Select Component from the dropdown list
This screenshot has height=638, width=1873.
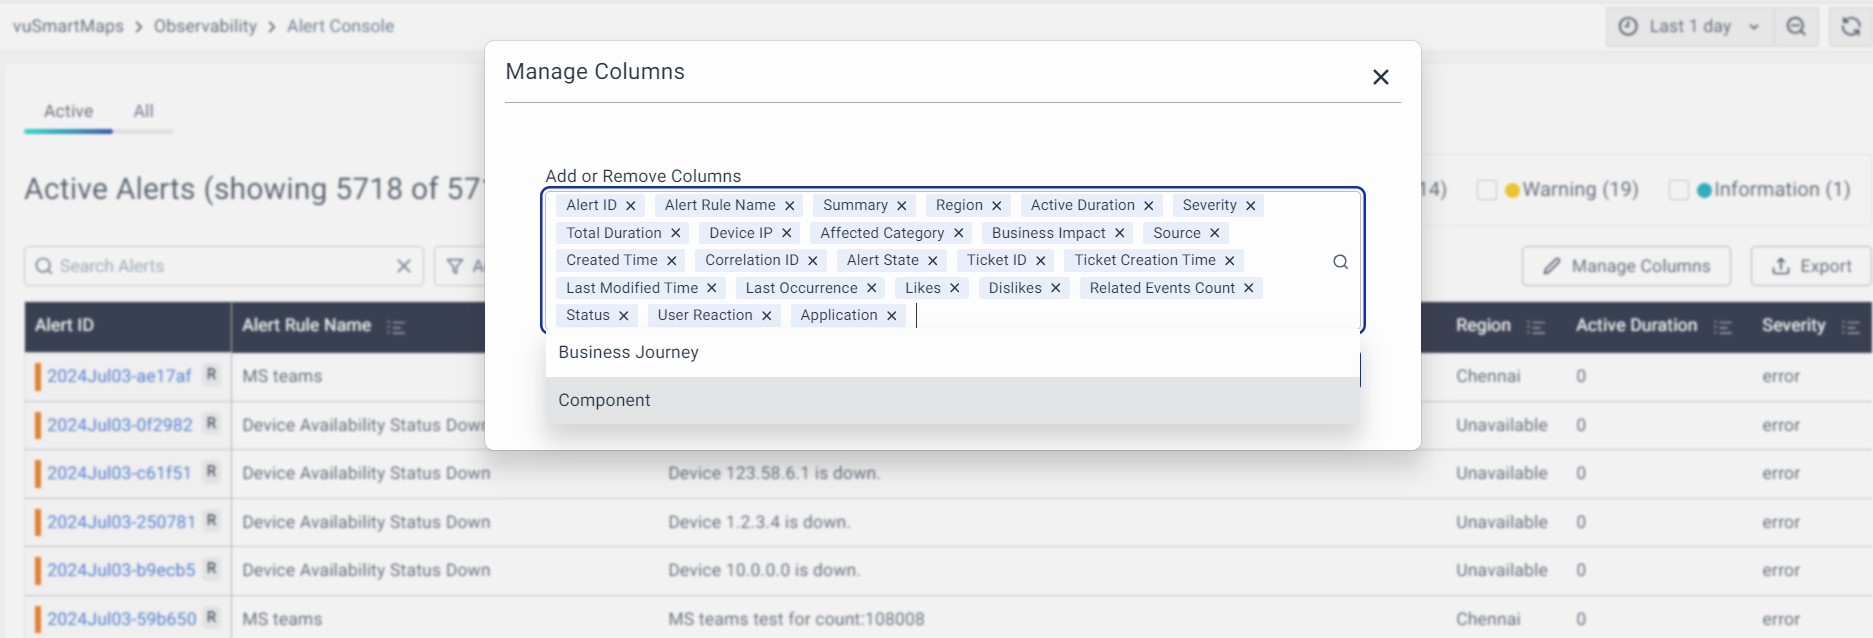tap(604, 400)
